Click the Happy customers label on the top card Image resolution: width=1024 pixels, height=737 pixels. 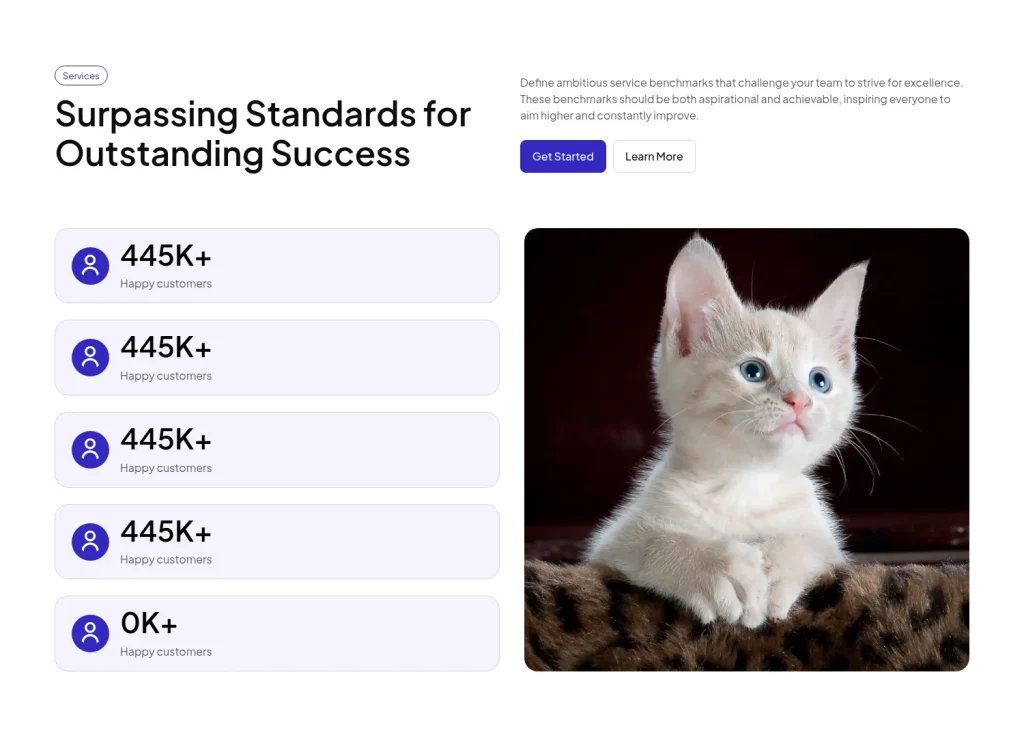pyautogui.click(x=166, y=283)
